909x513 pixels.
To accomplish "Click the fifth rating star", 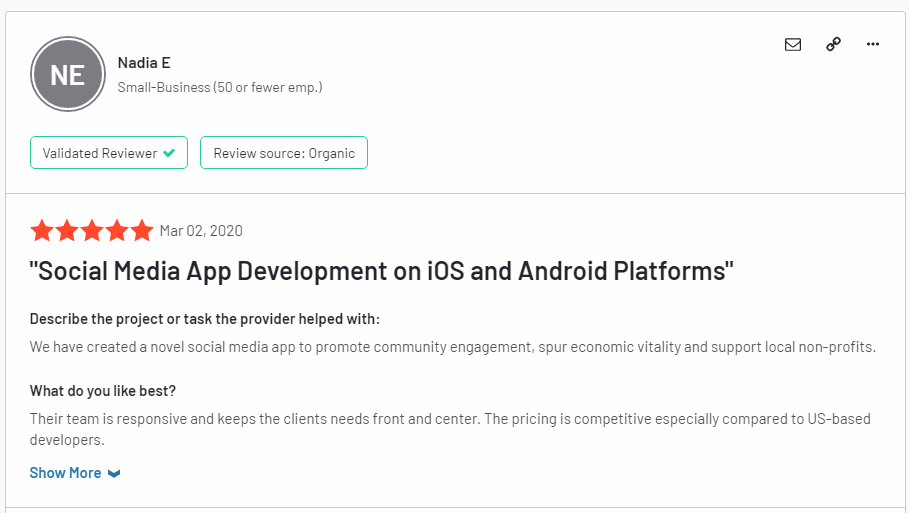I will tap(142, 231).
